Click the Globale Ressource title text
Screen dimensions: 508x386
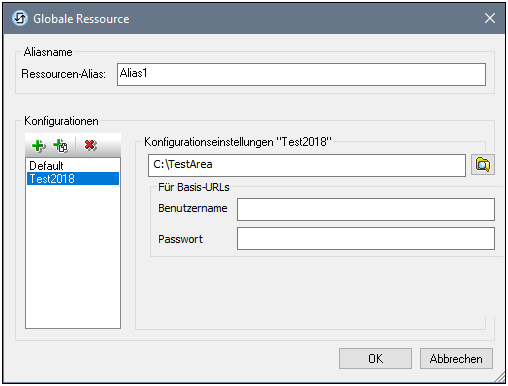[81, 19]
